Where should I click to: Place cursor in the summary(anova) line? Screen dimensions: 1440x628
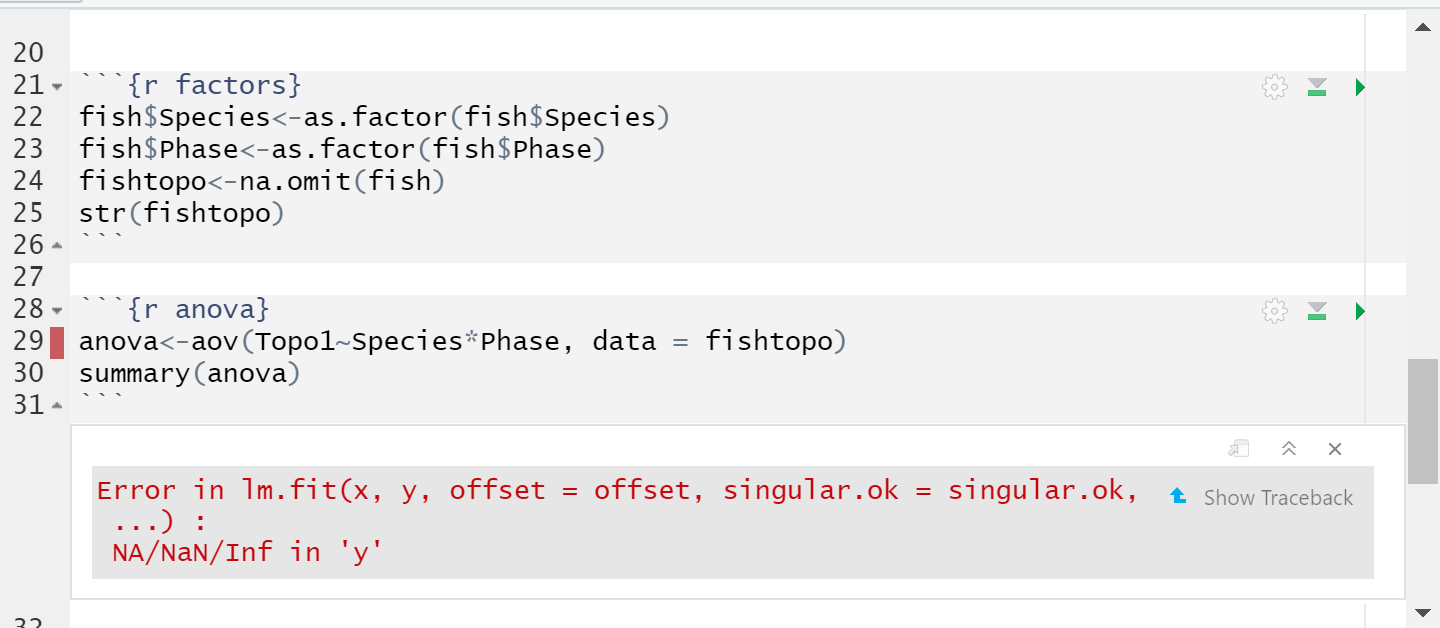[x=190, y=374]
